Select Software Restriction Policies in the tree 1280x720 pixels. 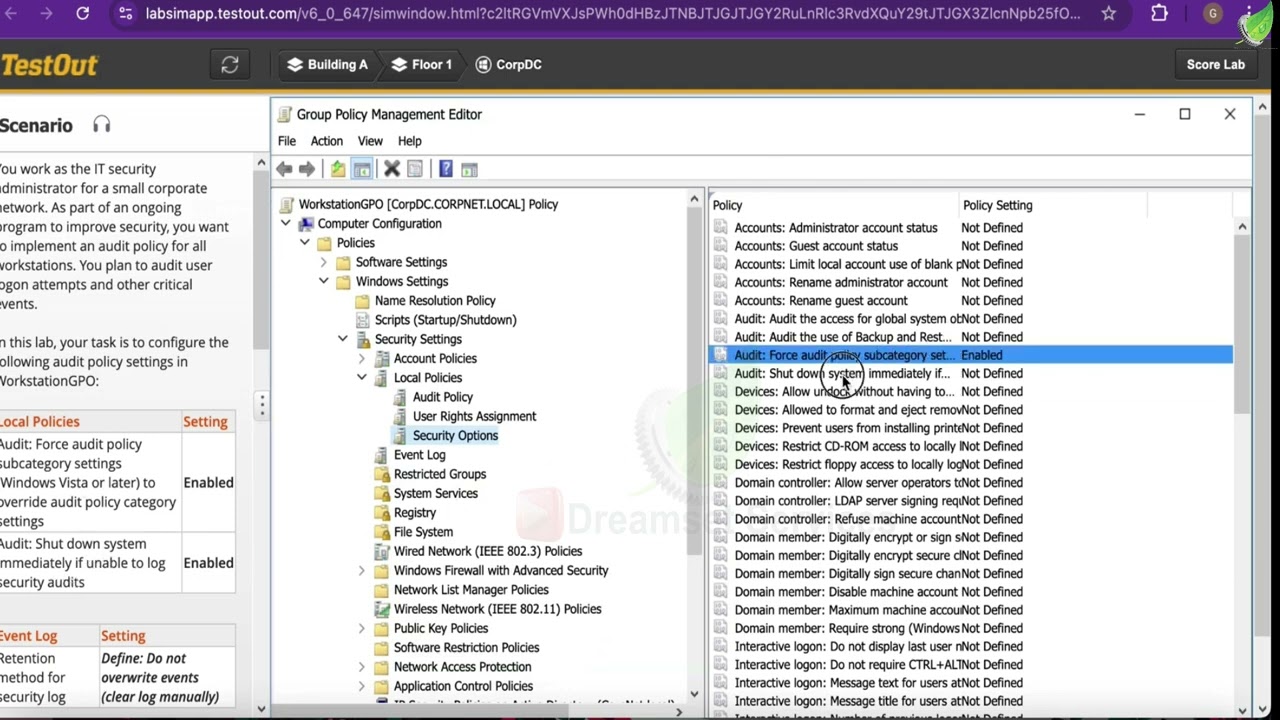(x=466, y=647)
